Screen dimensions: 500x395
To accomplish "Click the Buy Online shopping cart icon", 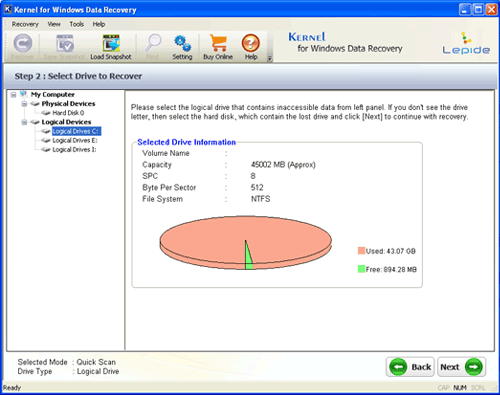I will [x=218, y=43].
